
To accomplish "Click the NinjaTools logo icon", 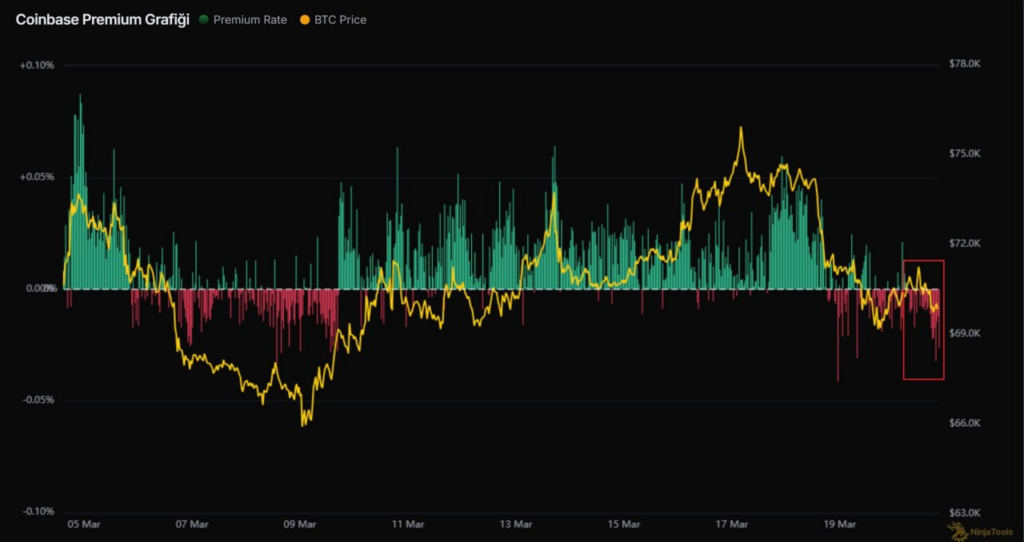I will click(956, 529).
